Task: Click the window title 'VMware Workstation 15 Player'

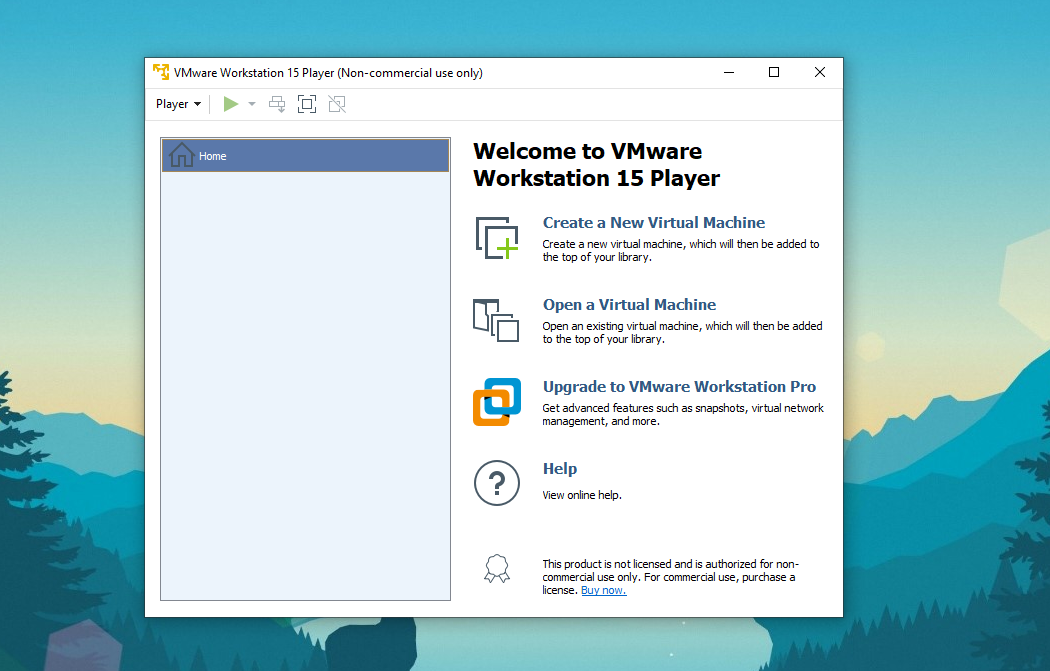Action: (254, 72)
